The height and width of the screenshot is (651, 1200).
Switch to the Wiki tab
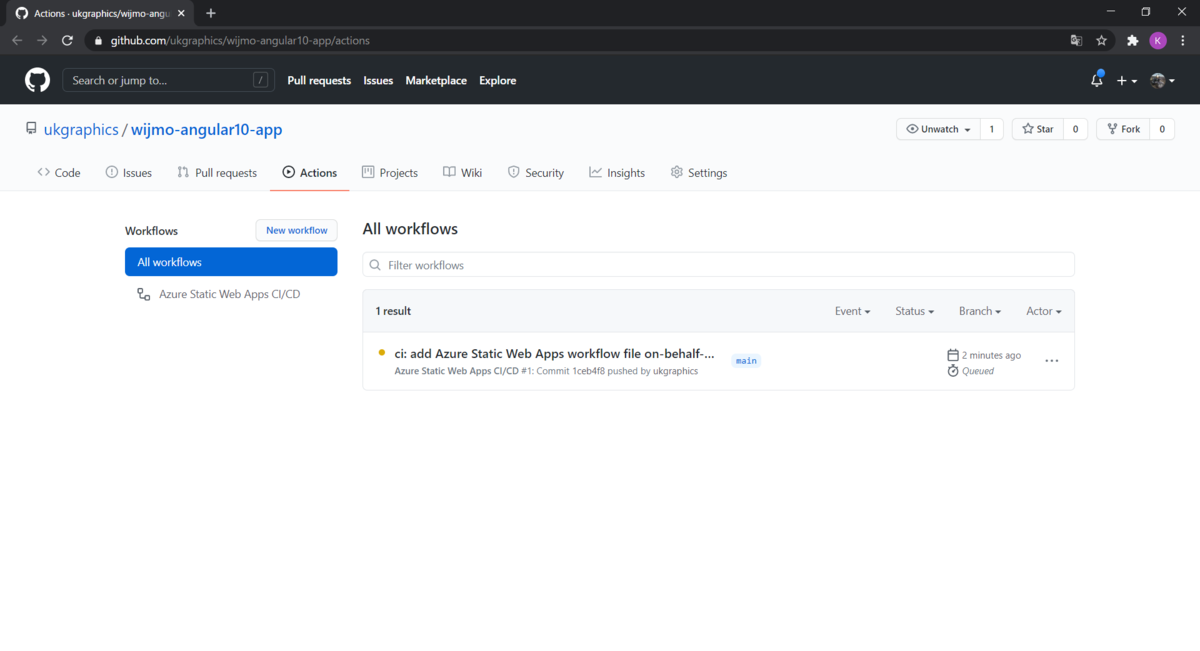pyautogui.click(x=463, y=173)
